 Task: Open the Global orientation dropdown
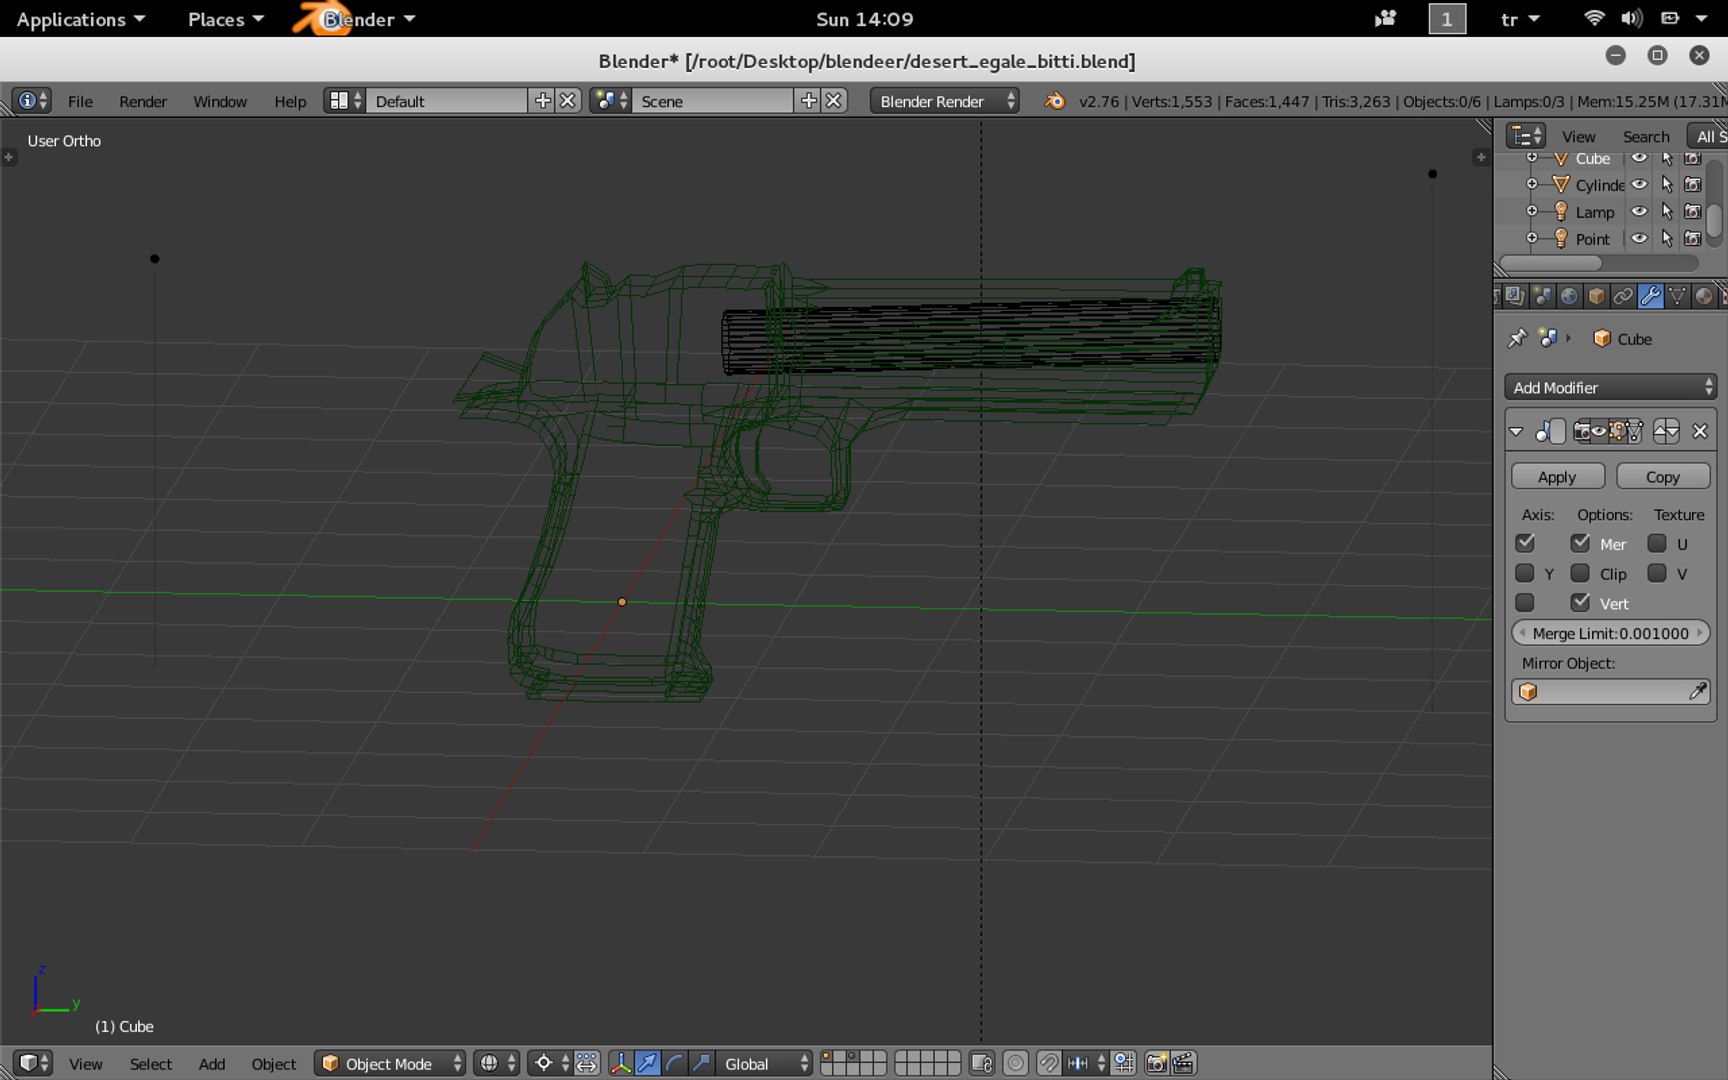click(763, 1063)
